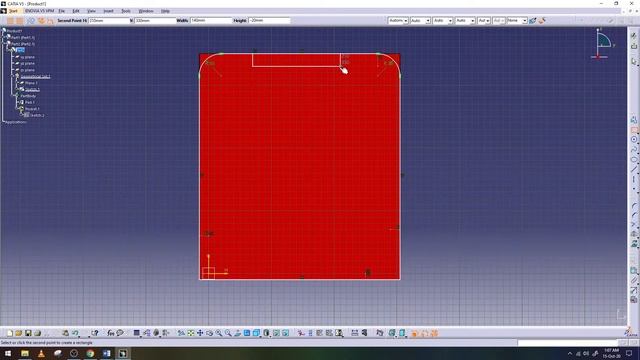This screenshot has height=360, width=640.
Task: Click the New document icon
Action: point(10,333)
